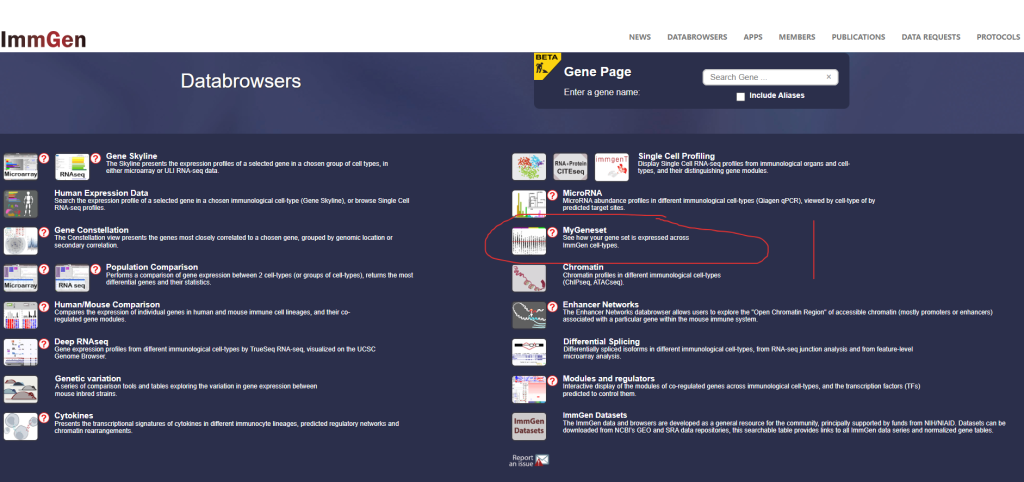Open the PROTOCOLS menu item

tap(998, 37)
